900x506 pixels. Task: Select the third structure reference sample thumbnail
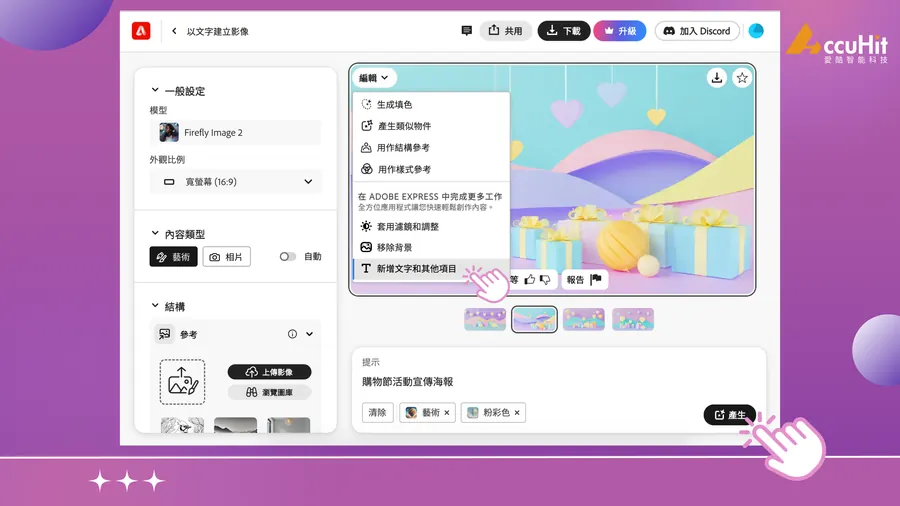[288, 425]
